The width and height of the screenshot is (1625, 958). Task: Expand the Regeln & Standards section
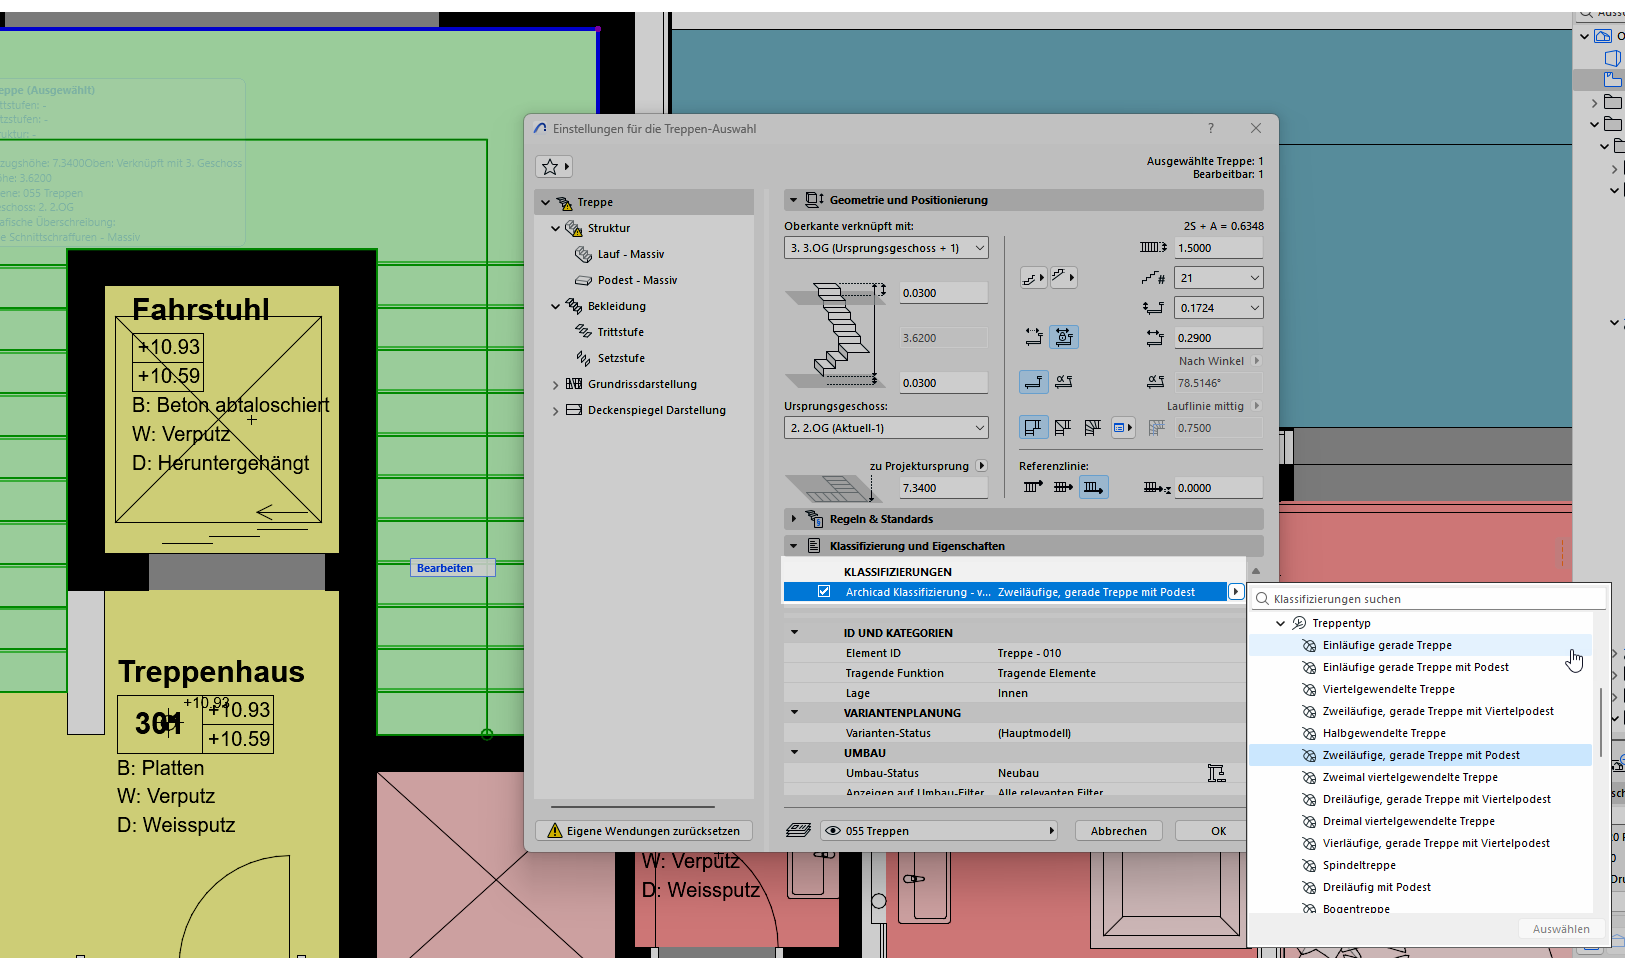pos(794,519)
